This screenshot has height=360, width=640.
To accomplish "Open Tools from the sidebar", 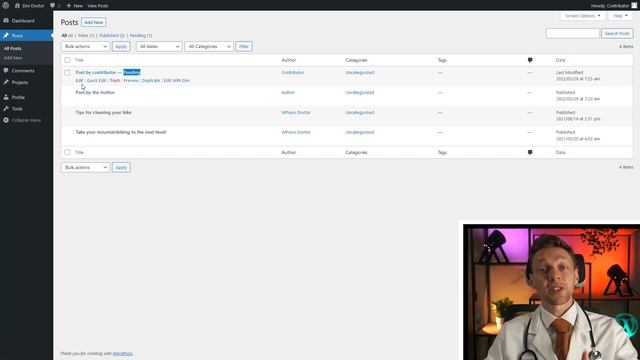I will click(x=17, y=109).
